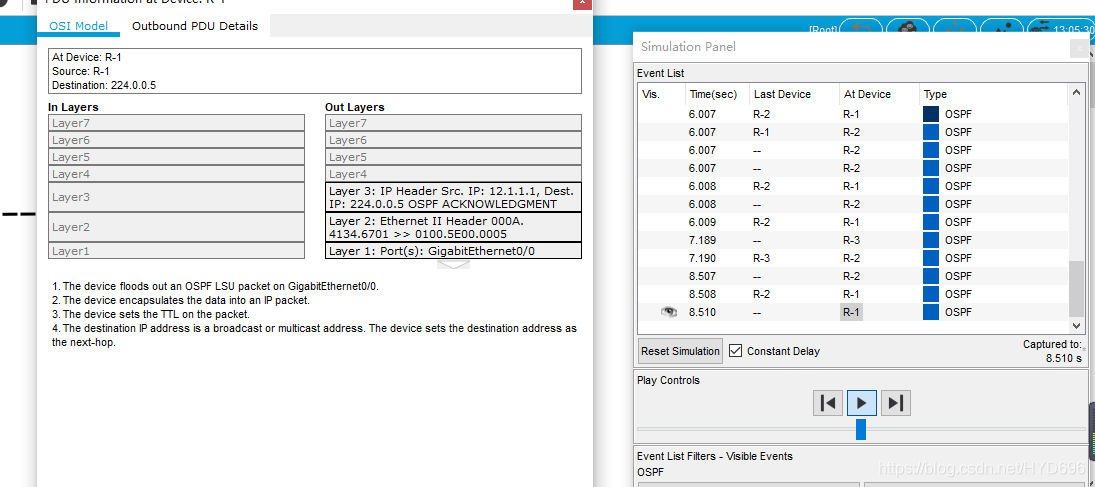Click In Layers Layer3 box
Viewport: 1095px width, 487px height.
click(177, 197)
